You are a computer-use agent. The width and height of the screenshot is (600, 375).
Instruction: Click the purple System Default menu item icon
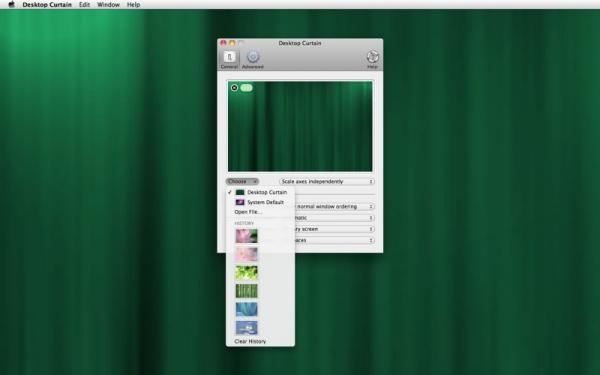[240, 202]
